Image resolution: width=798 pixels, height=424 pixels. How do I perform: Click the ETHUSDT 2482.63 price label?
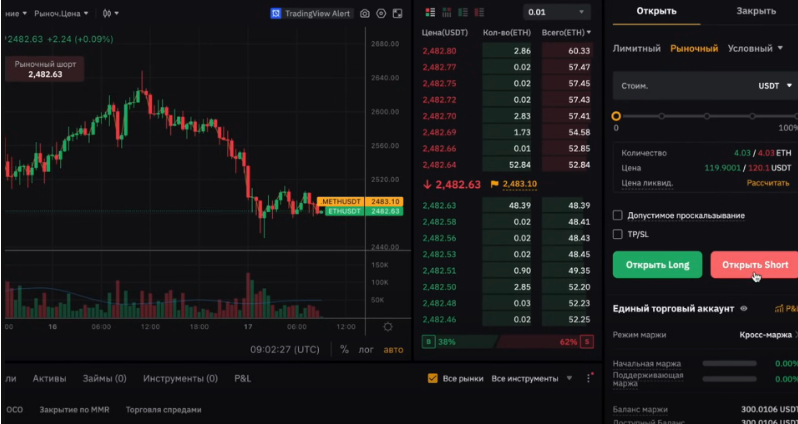(x=364, y=211)
